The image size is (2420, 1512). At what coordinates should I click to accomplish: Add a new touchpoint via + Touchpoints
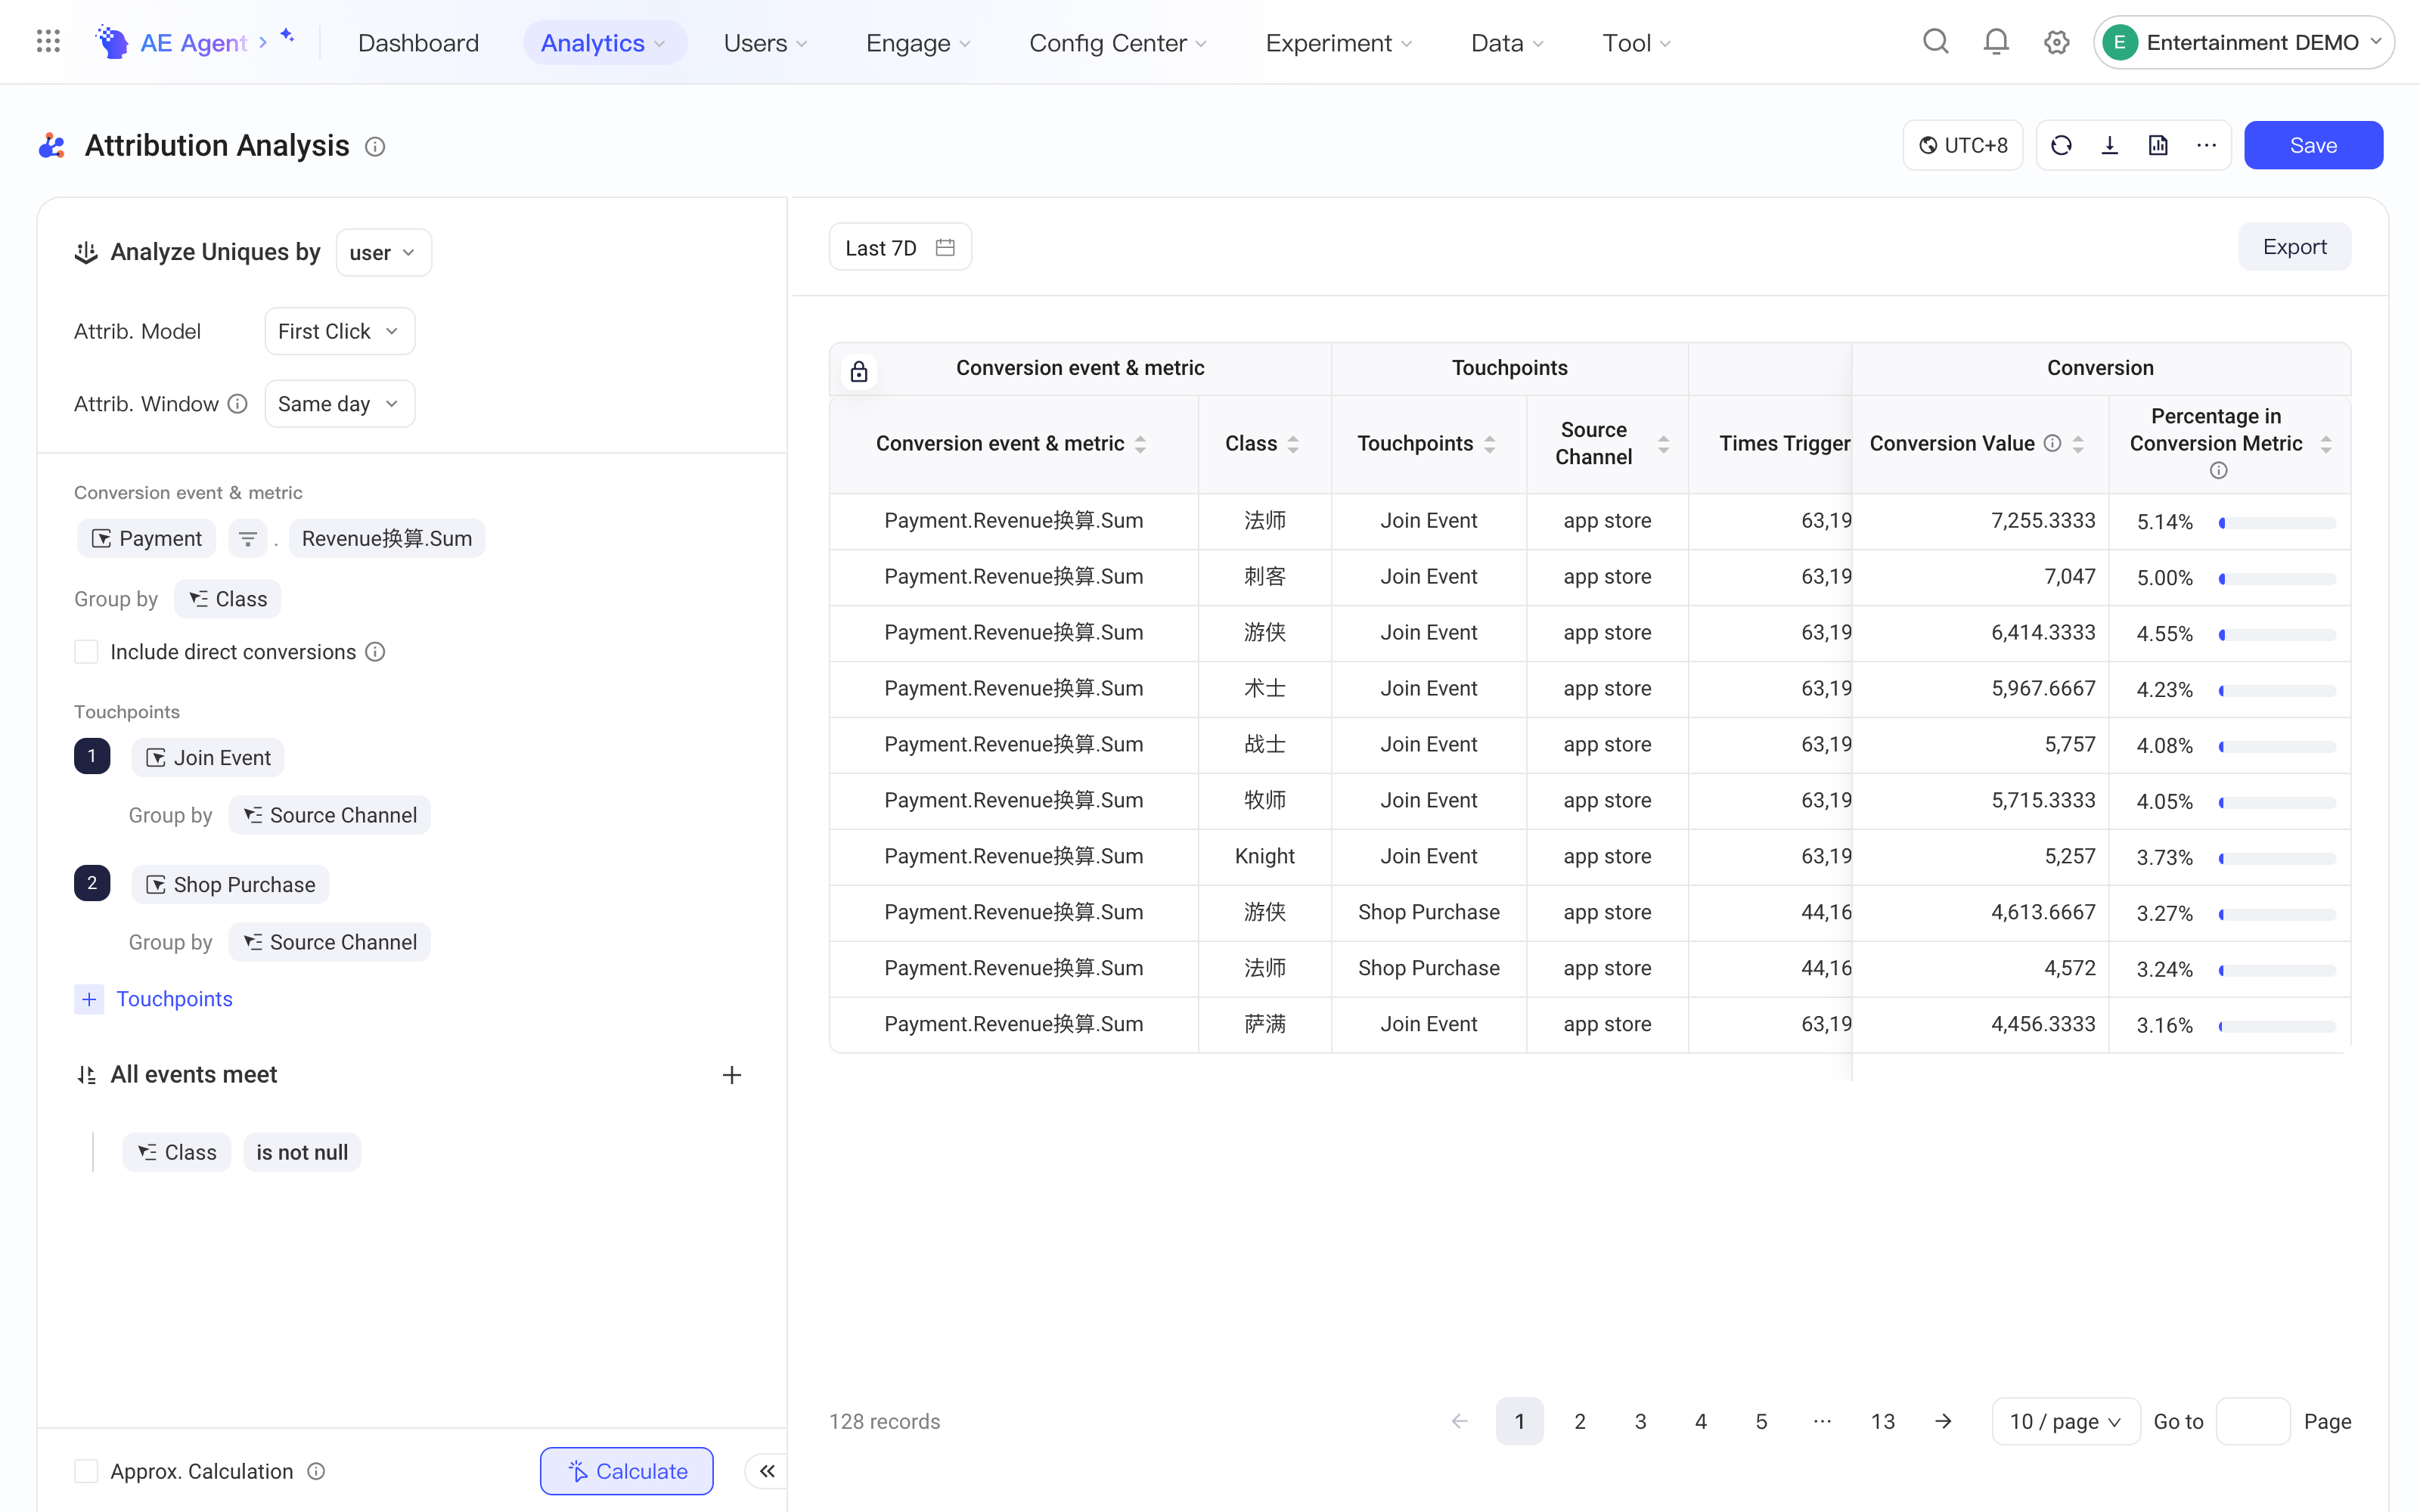(154, 999)
